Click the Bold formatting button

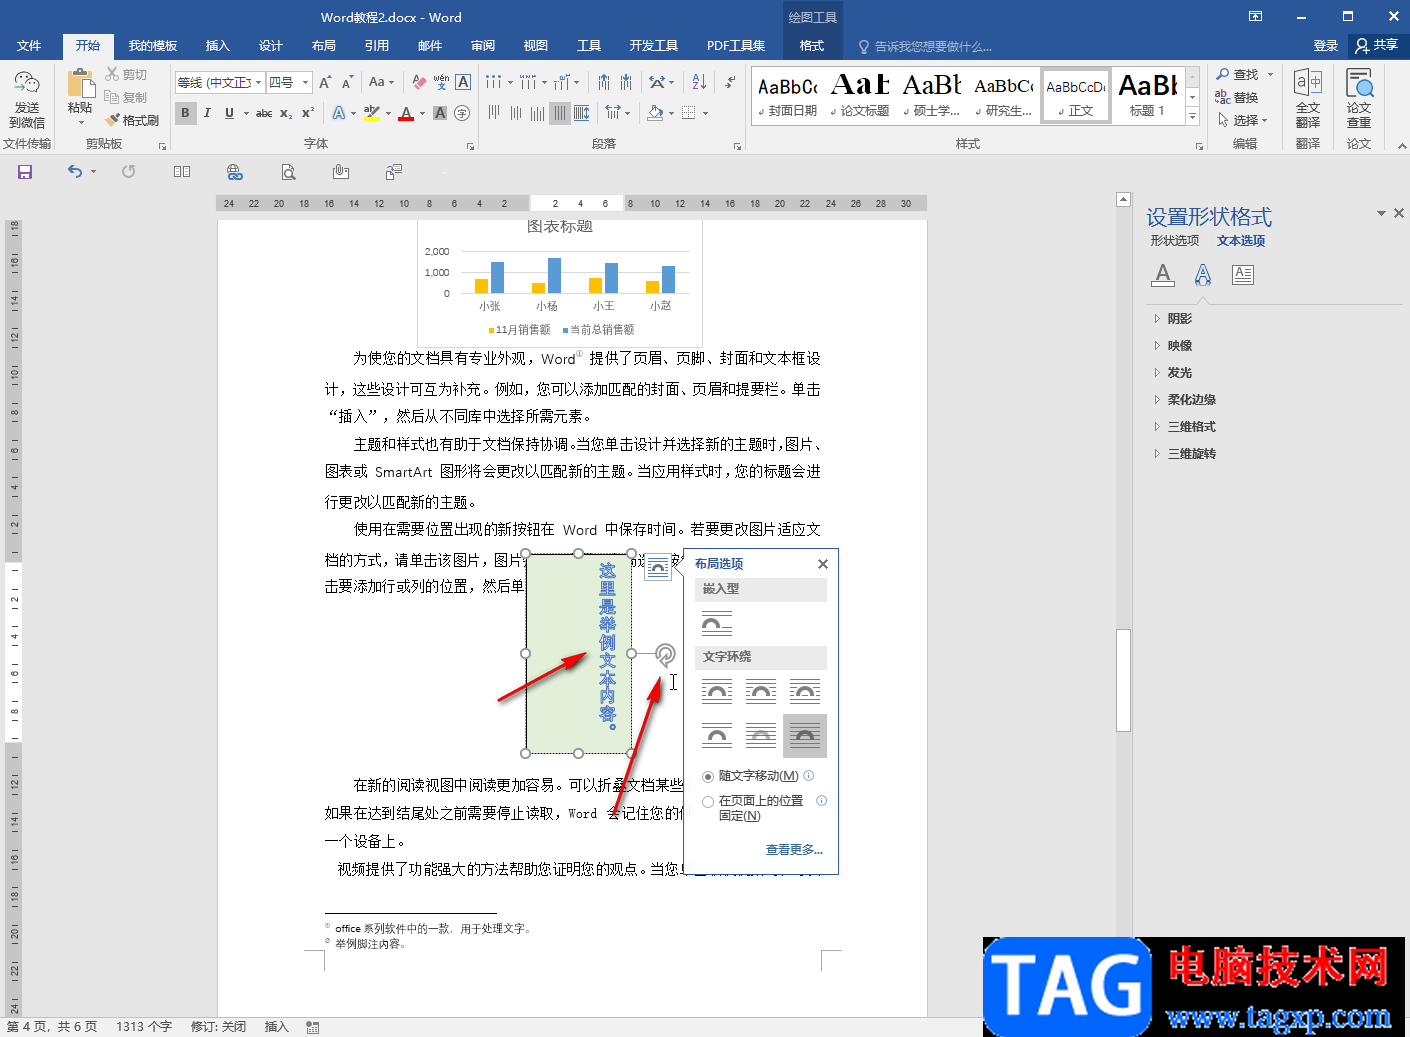(185, 113)
